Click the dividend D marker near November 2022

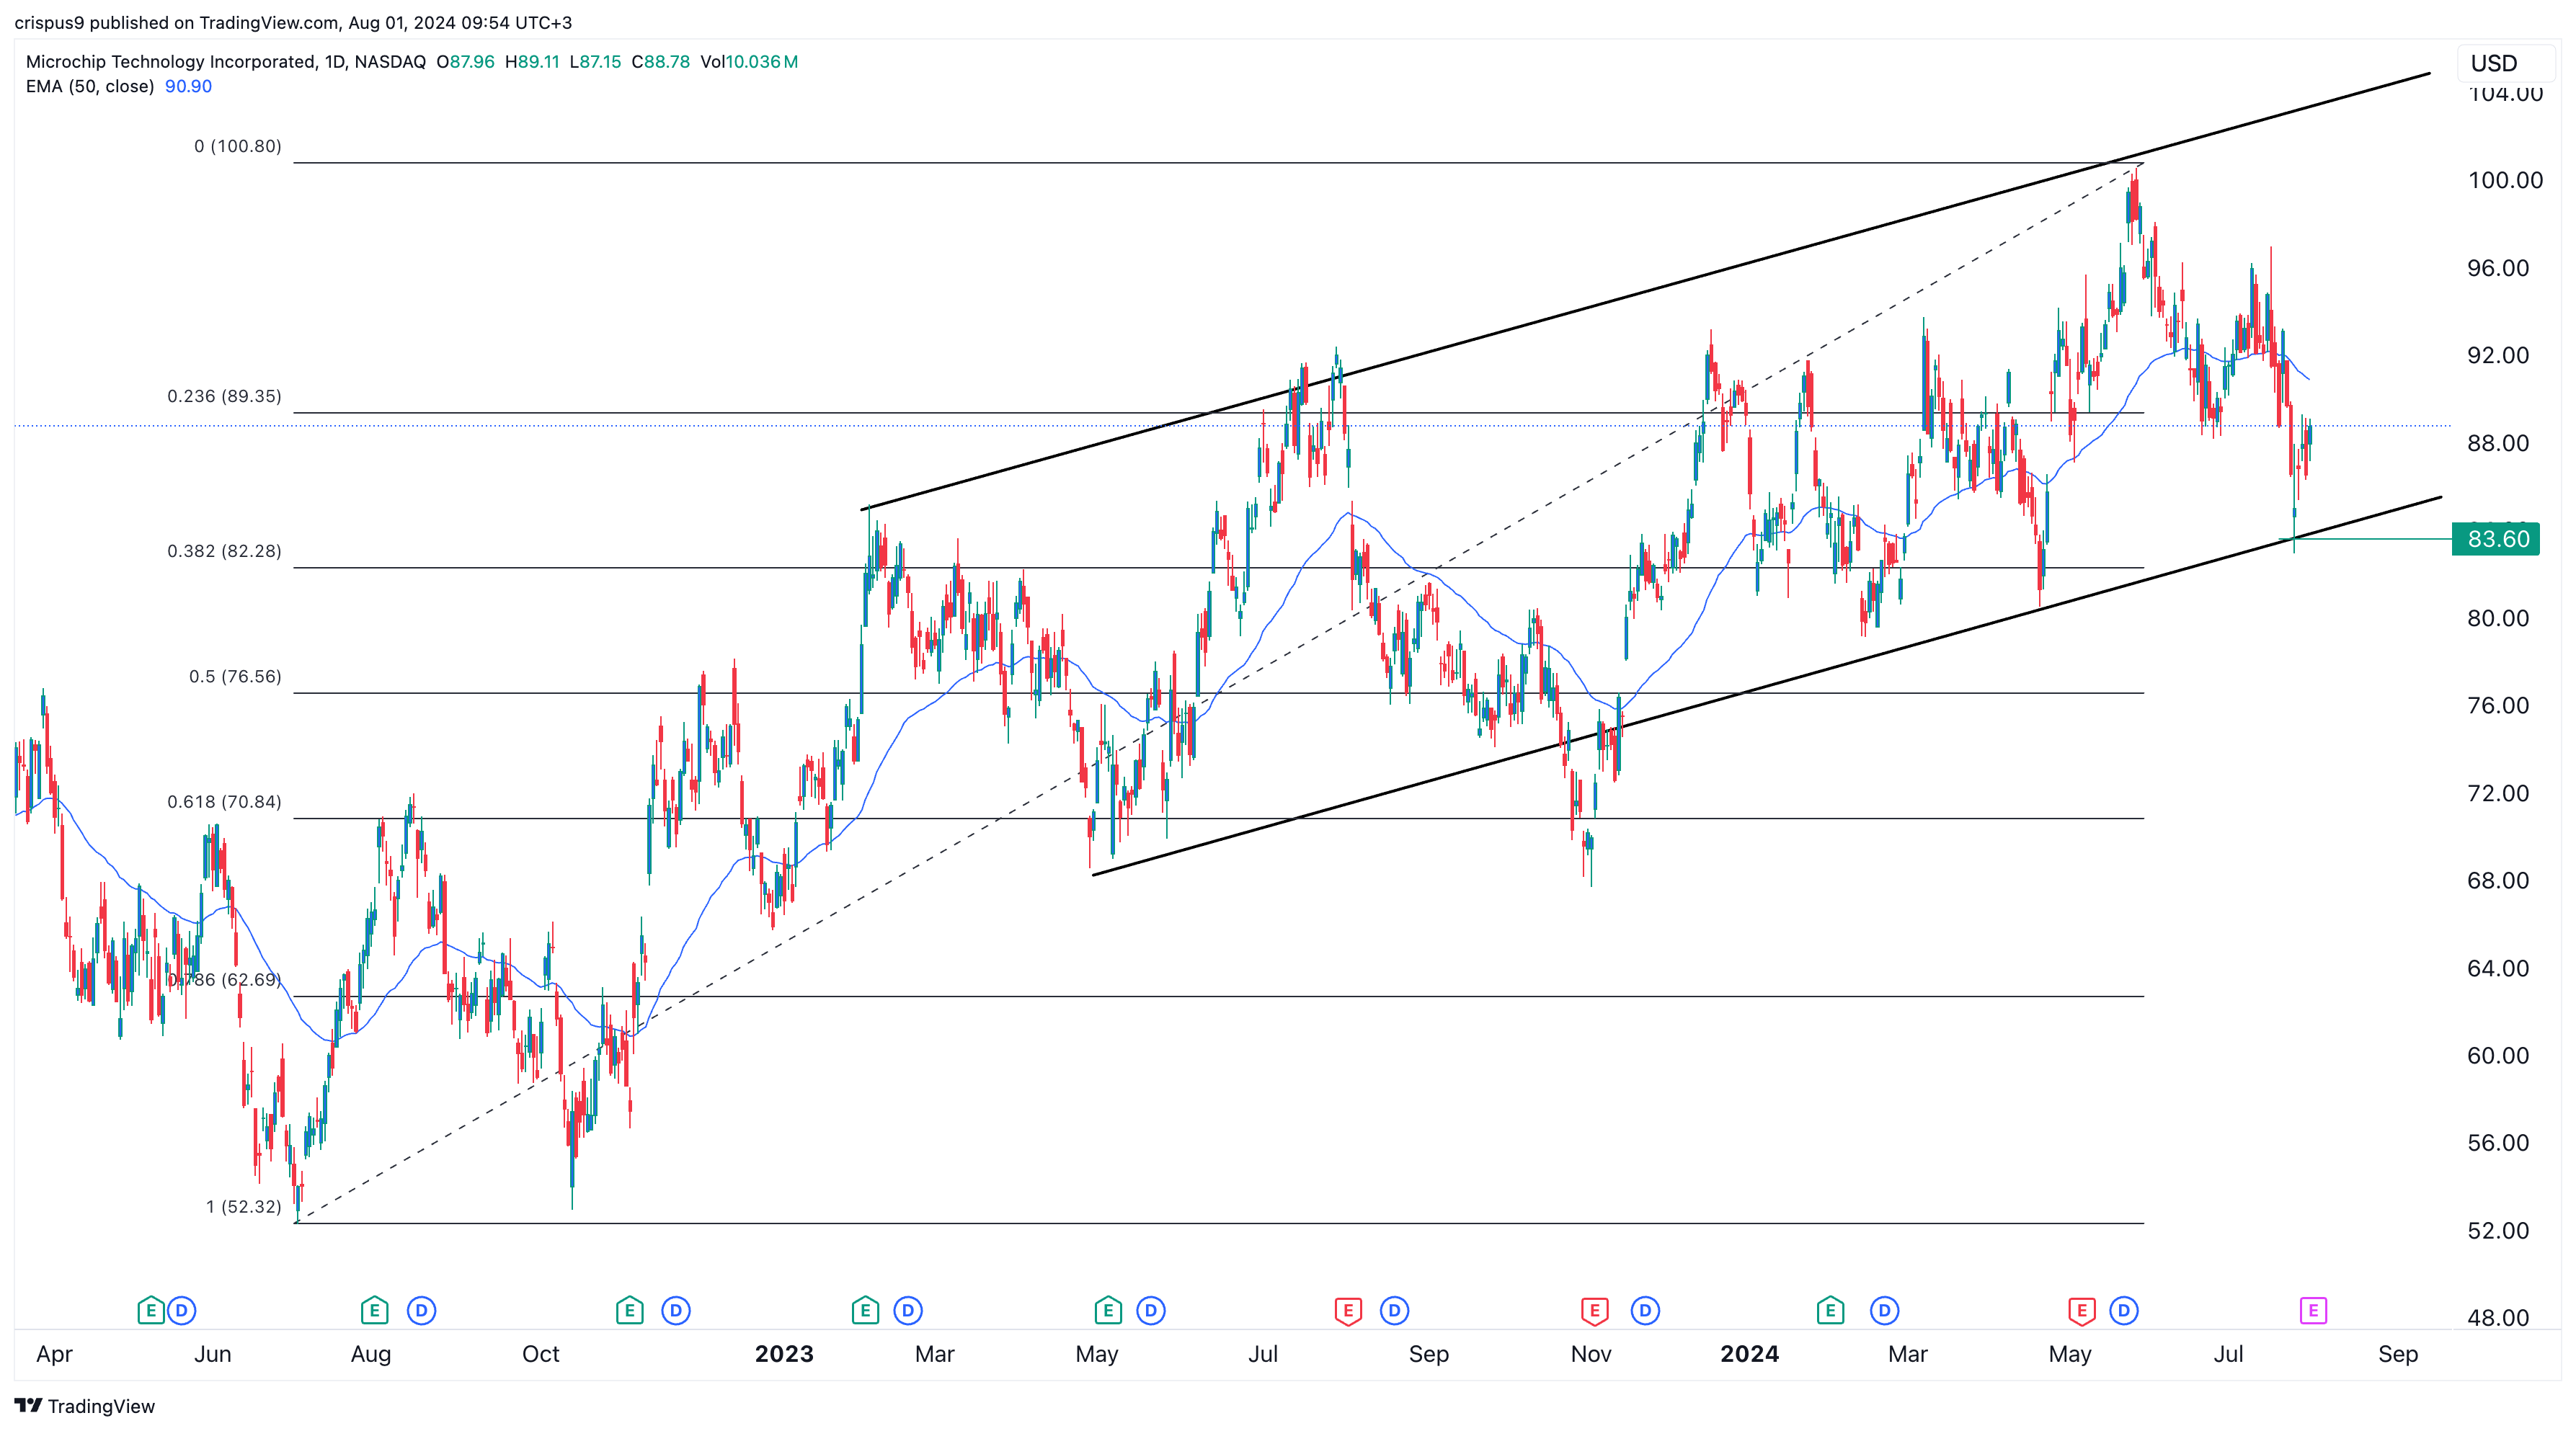pyautogui.click(x=676, y=1310)
